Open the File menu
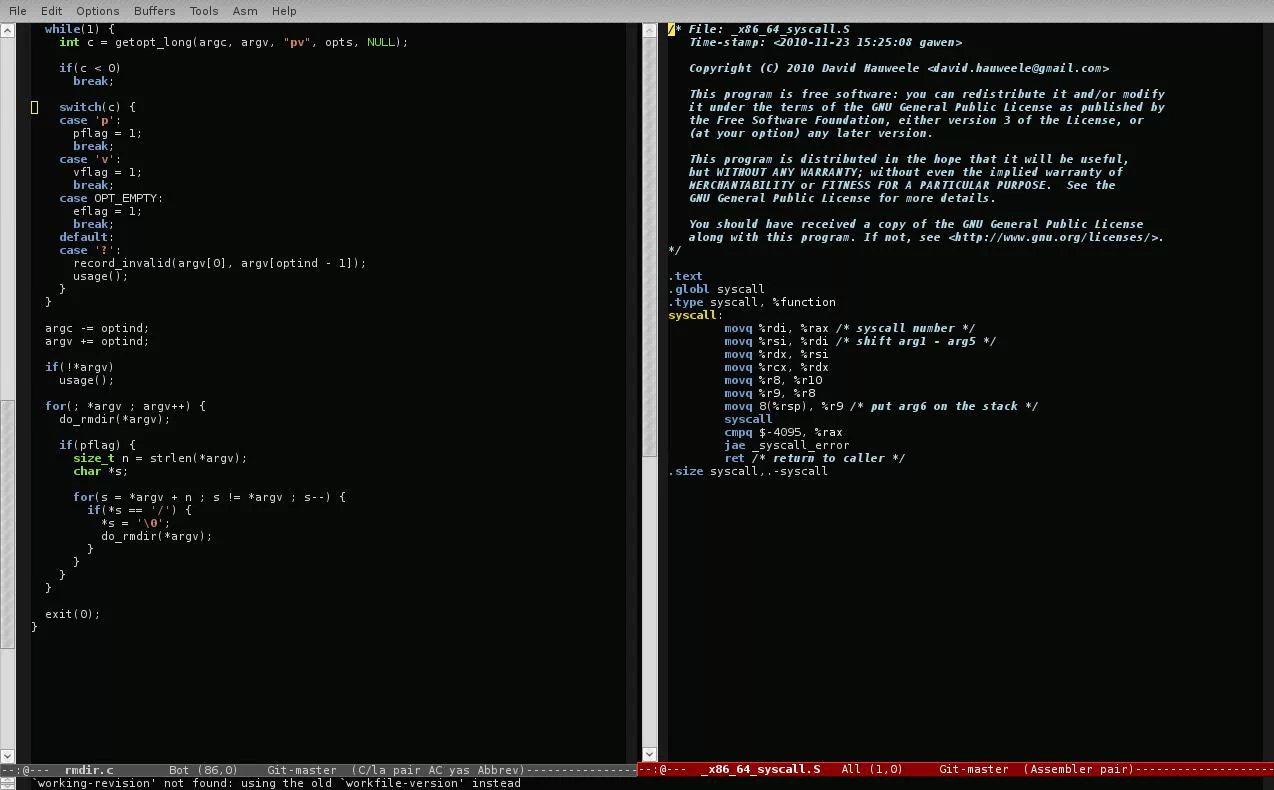This screenshot has height=790, width=1274. (17, 11)
